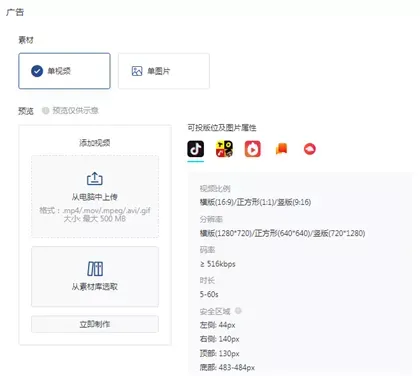This screenshot has width=420, height=376.
Task: Open the orange bookmark app placement tab
Action: point(281,149)
